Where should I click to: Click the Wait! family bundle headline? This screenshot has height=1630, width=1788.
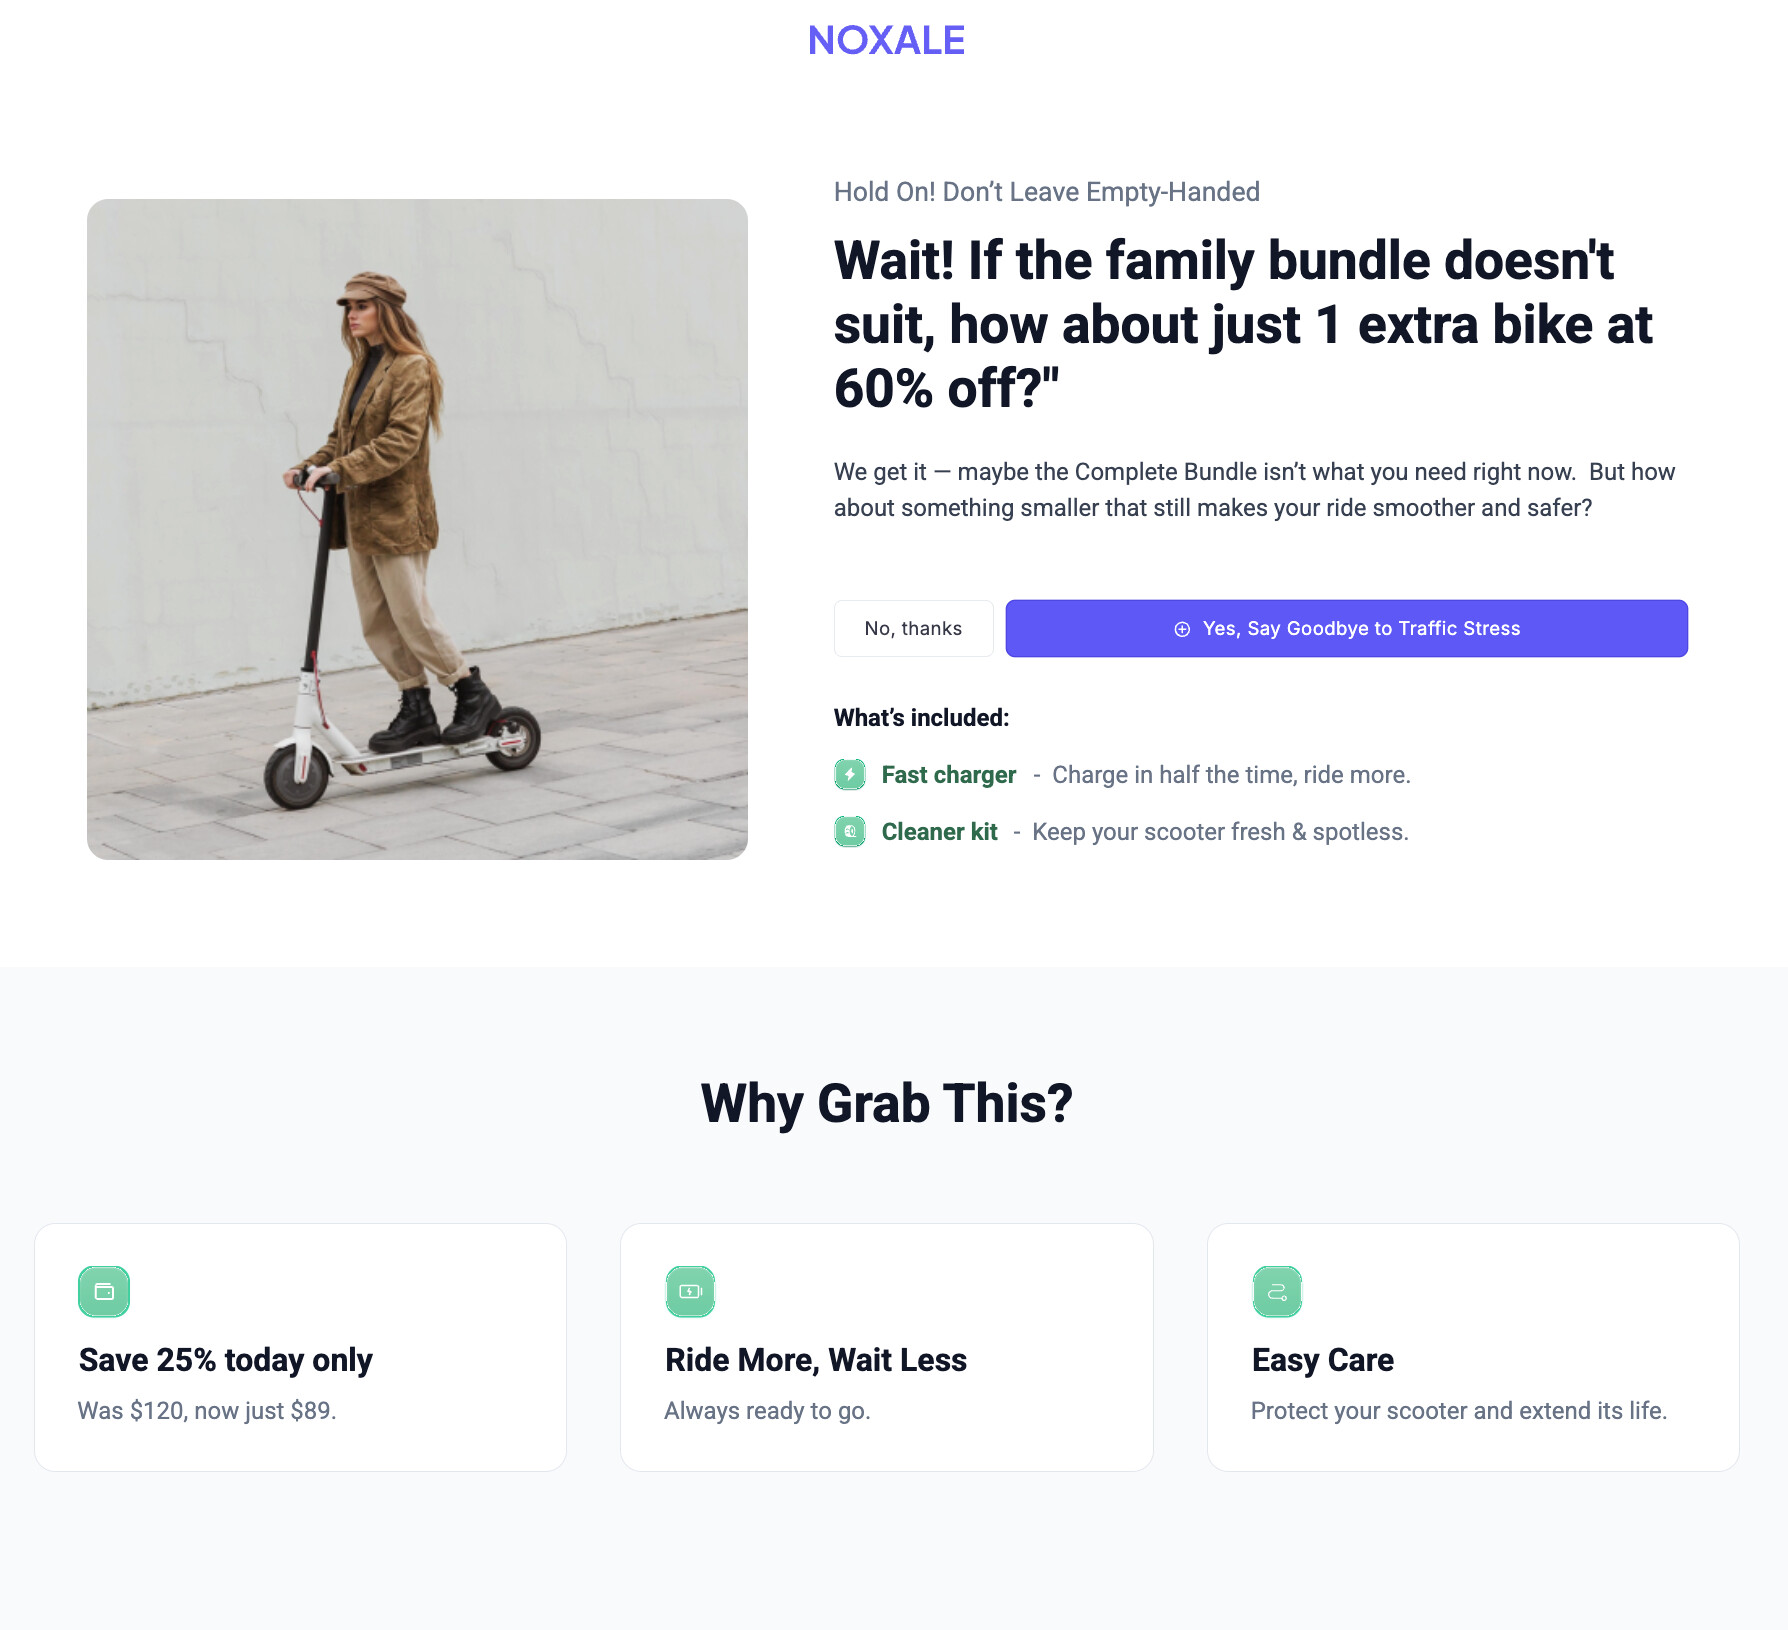pos(1243,324)
